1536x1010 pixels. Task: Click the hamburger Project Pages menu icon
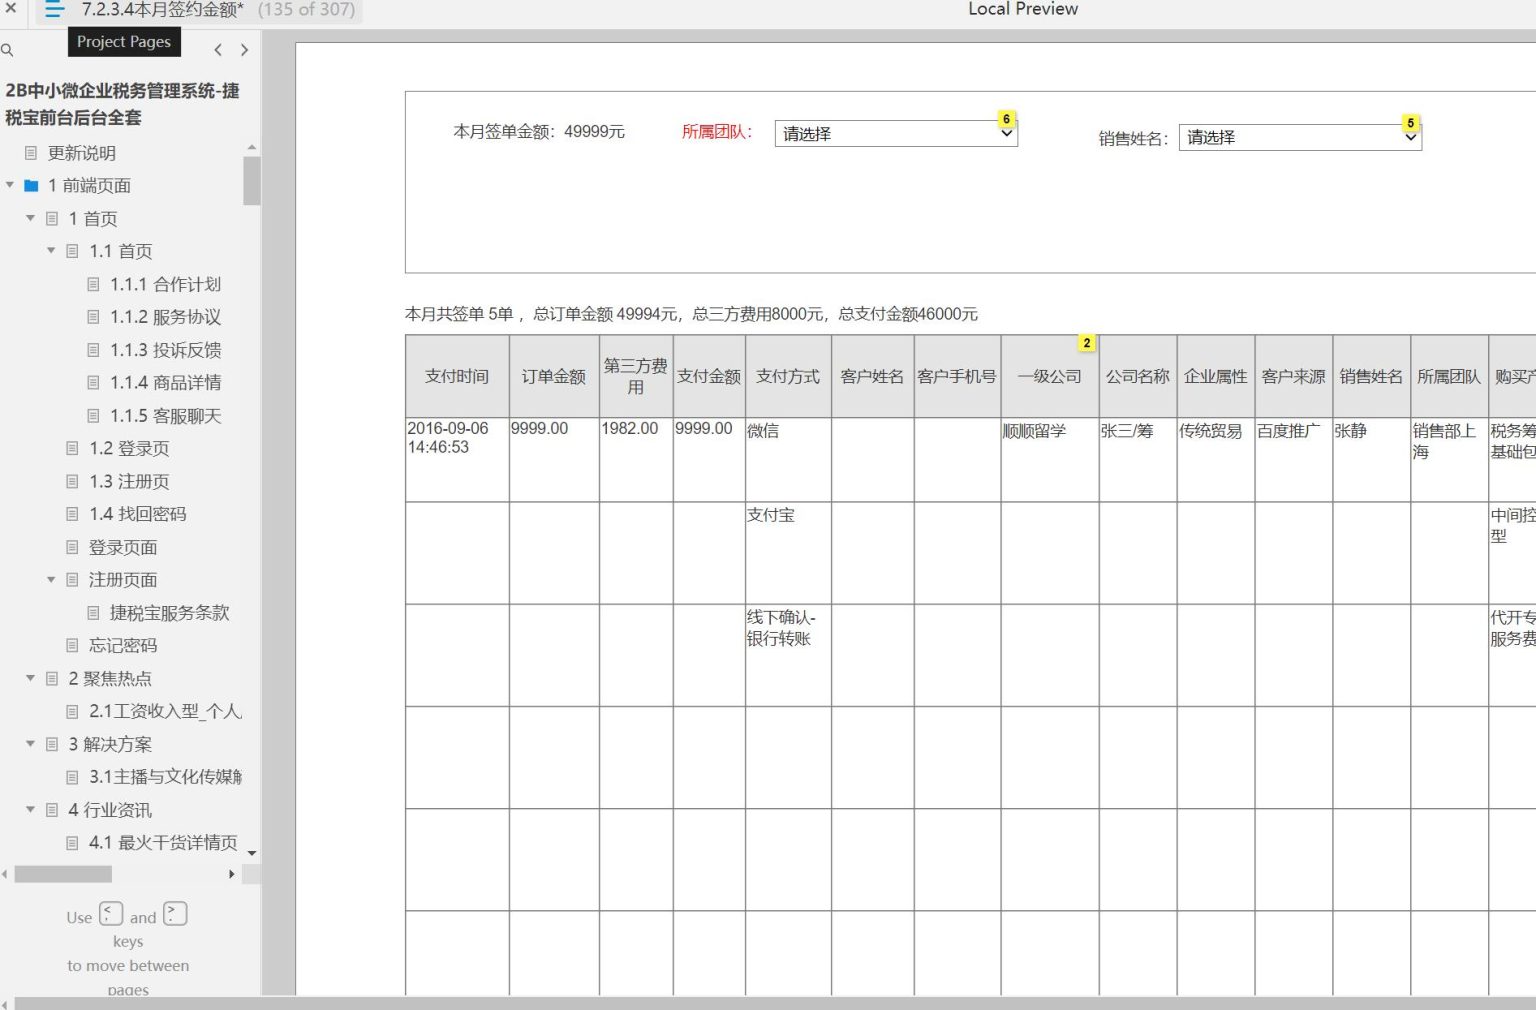point(54,10)
